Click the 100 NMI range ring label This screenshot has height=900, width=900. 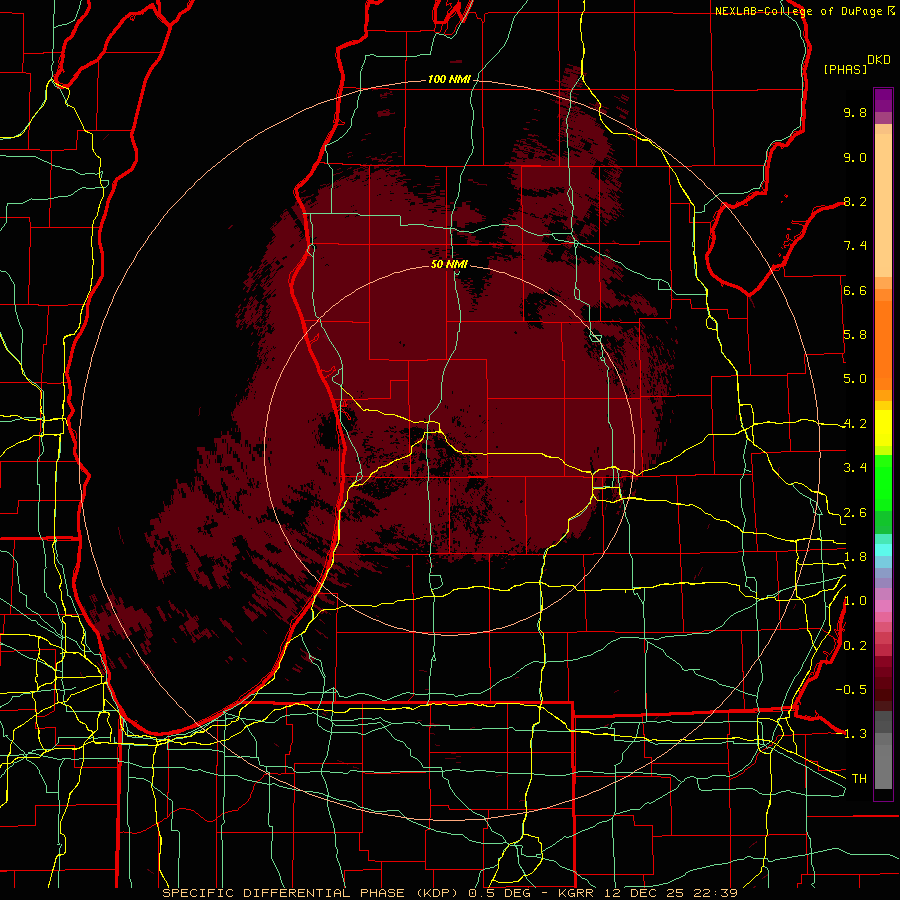click(x=448, y=79)
